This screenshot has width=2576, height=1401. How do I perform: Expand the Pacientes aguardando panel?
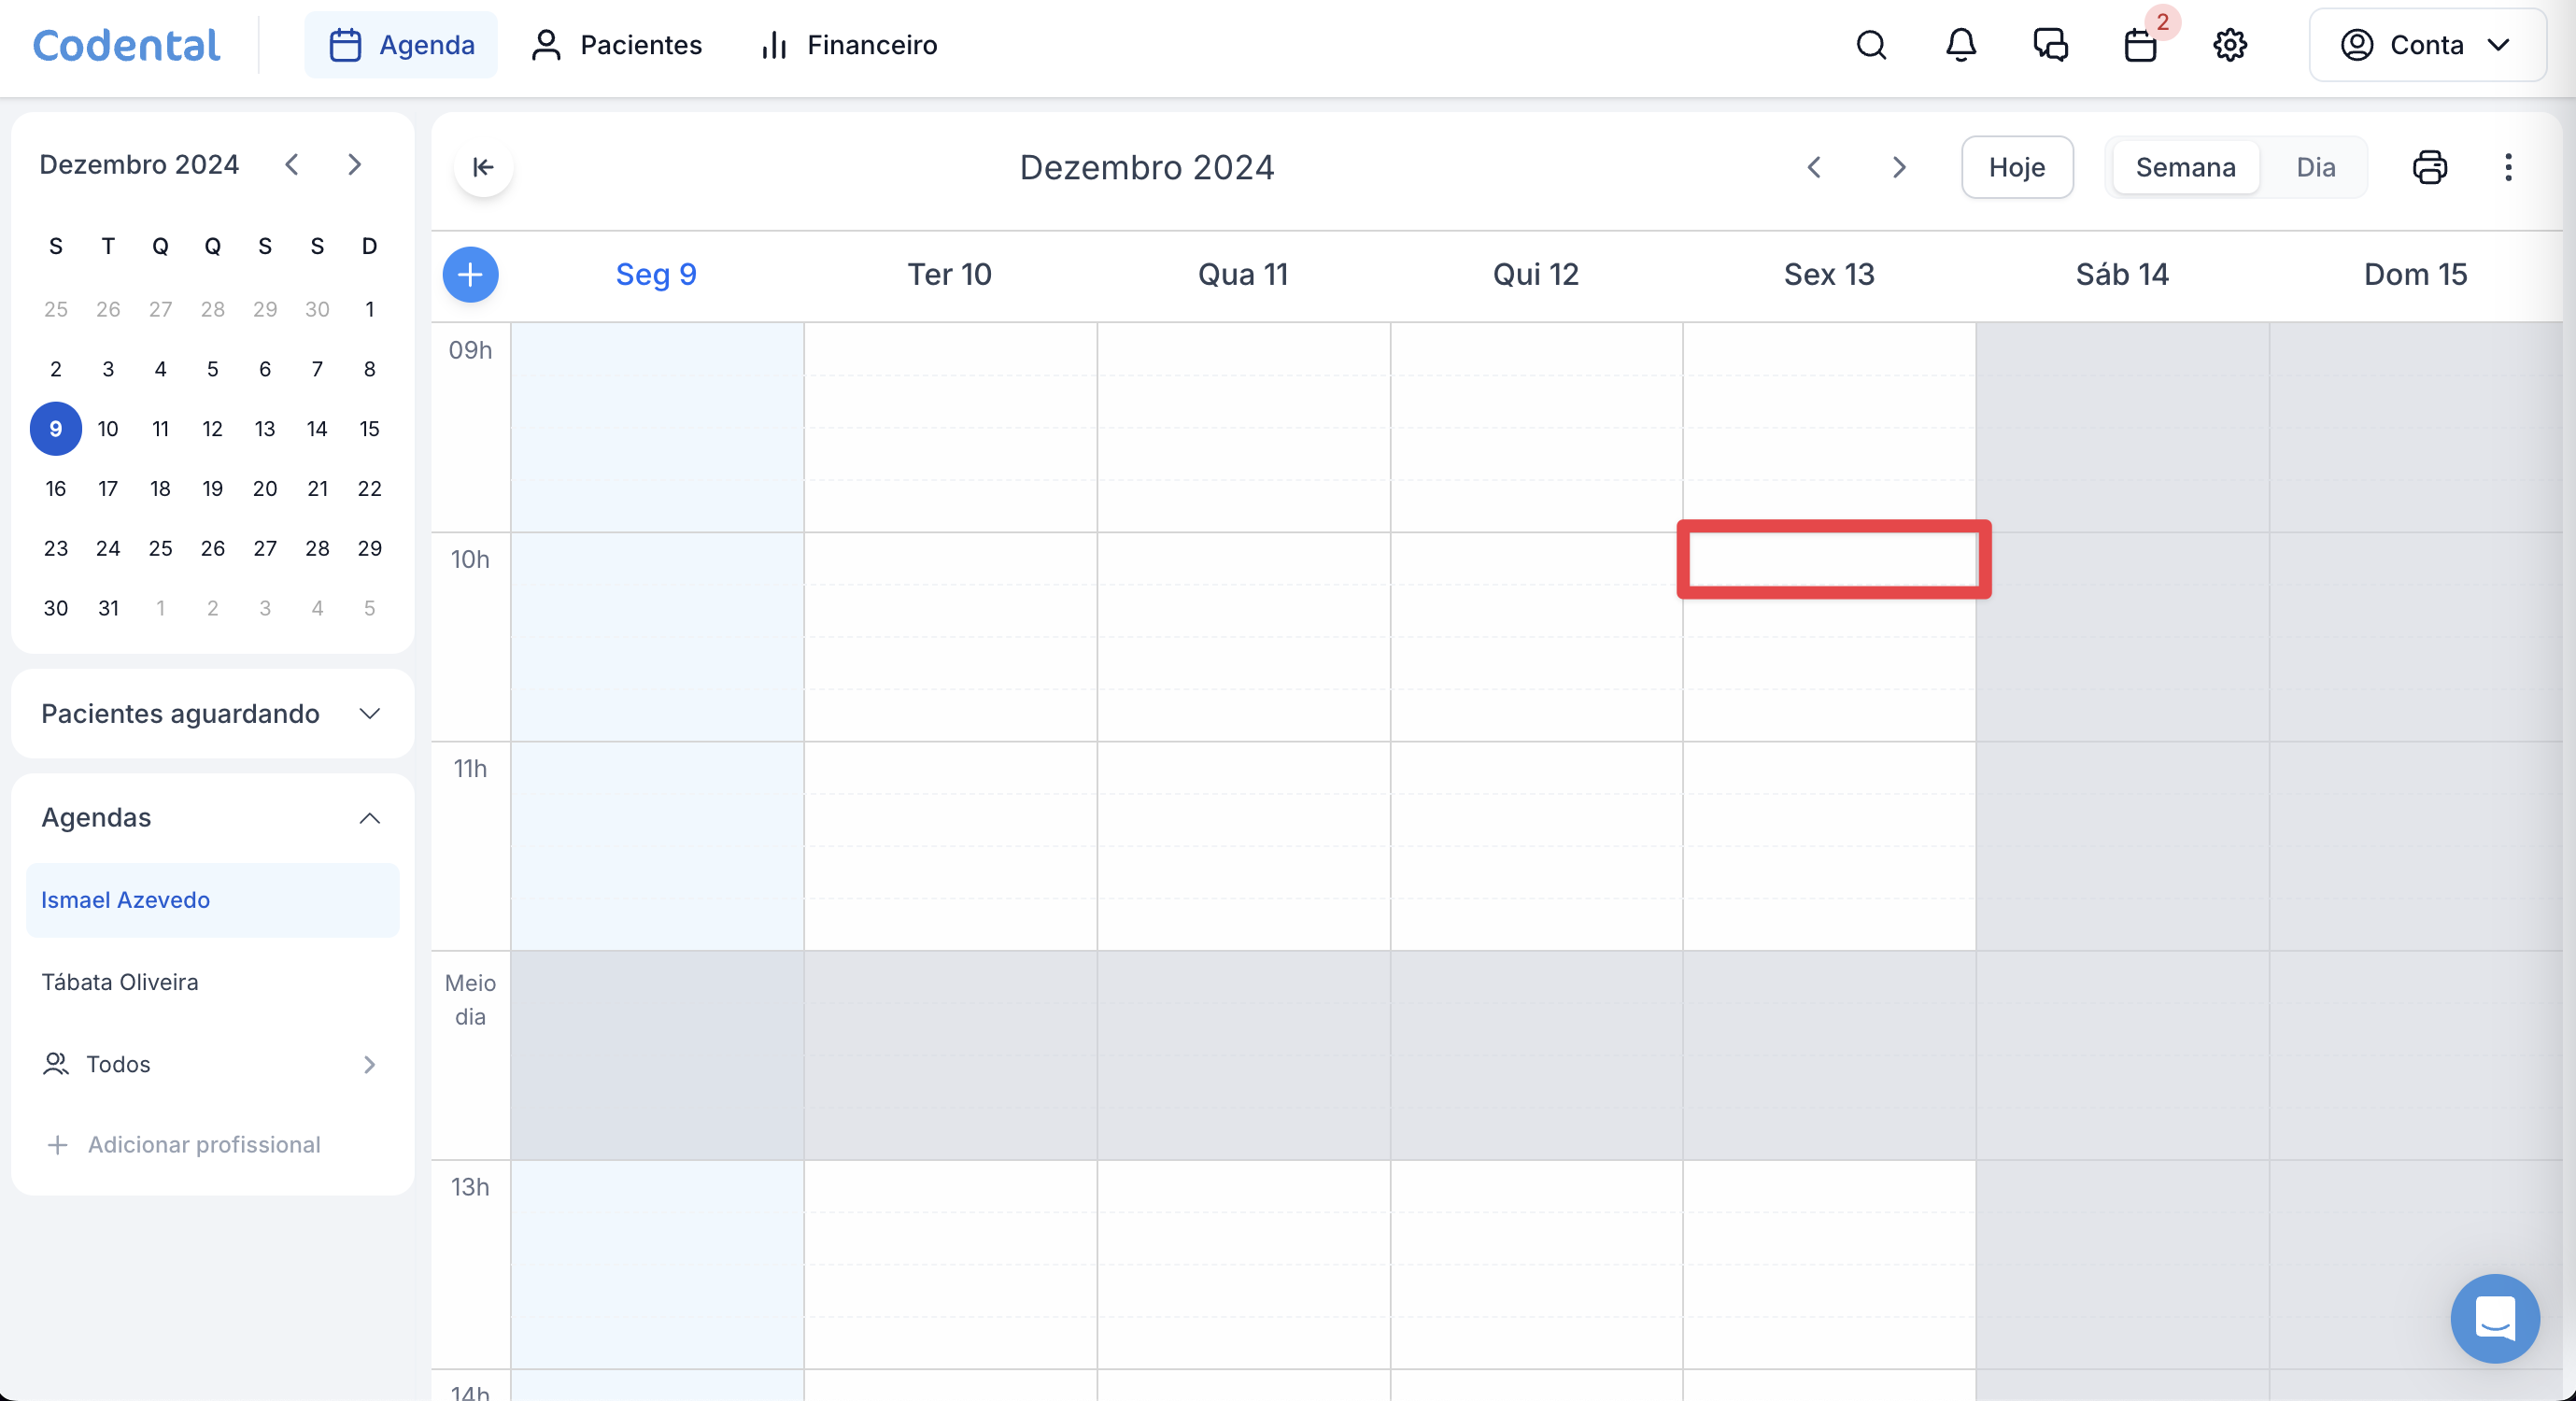point(369,713)
